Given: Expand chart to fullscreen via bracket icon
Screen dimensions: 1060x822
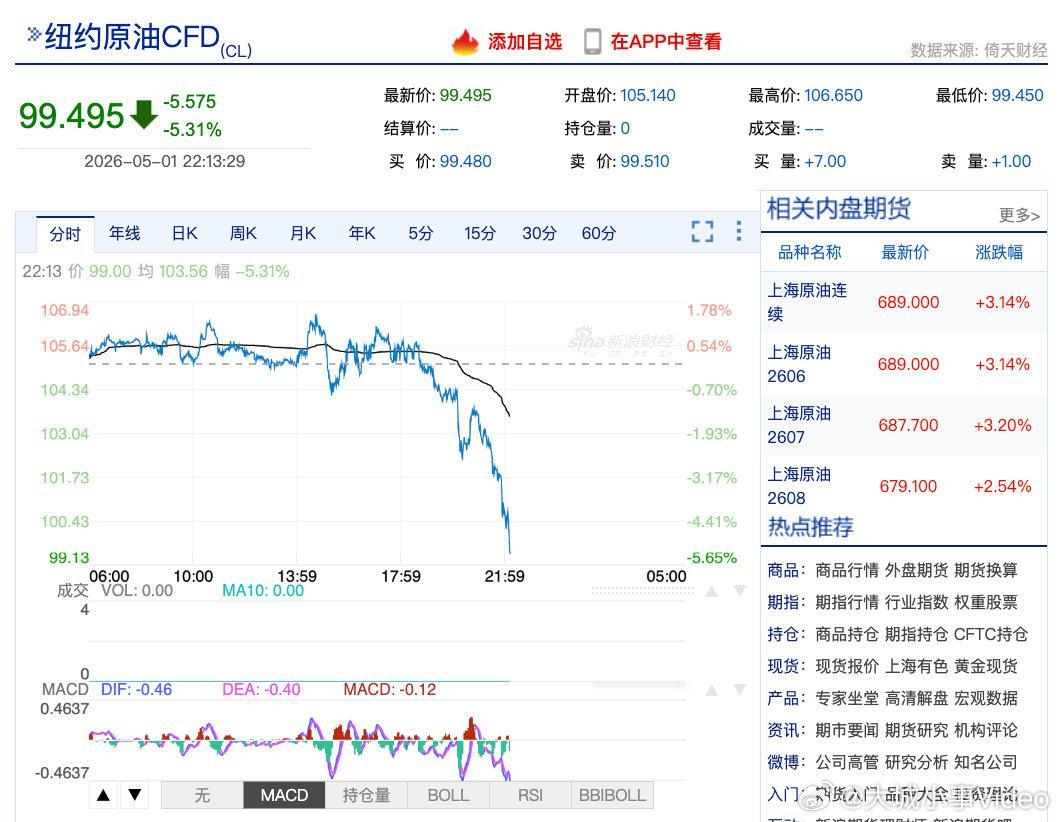Looking at the screenshot, I should (x=702, y=231).
